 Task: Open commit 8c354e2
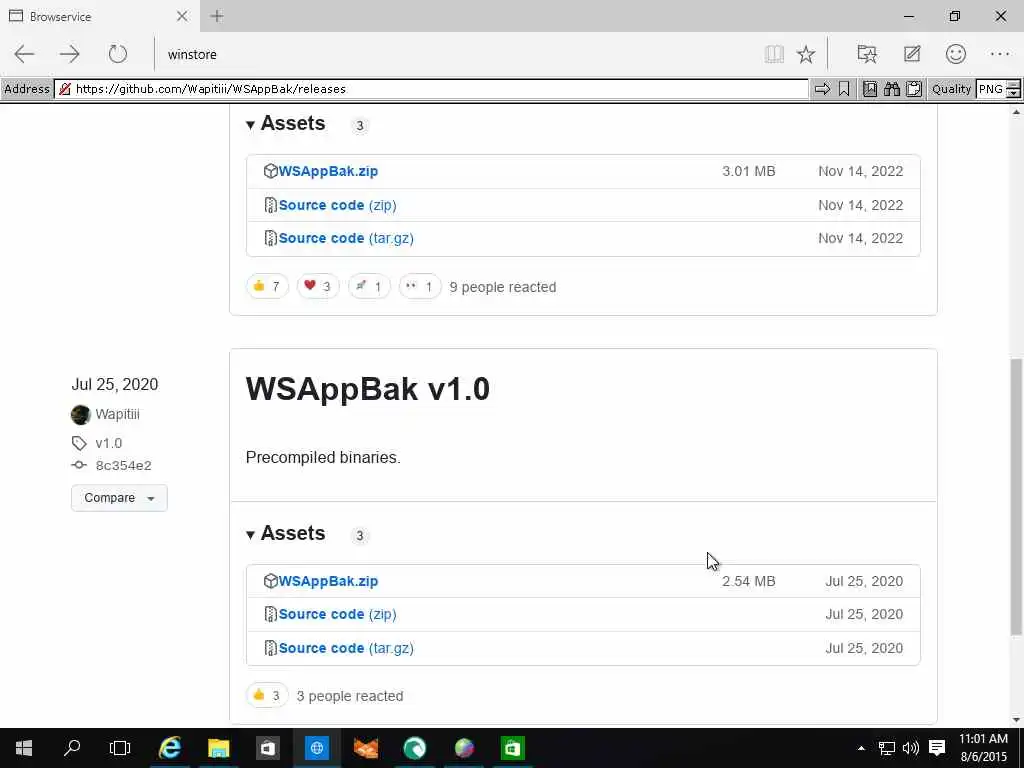(x=123, y=466)
